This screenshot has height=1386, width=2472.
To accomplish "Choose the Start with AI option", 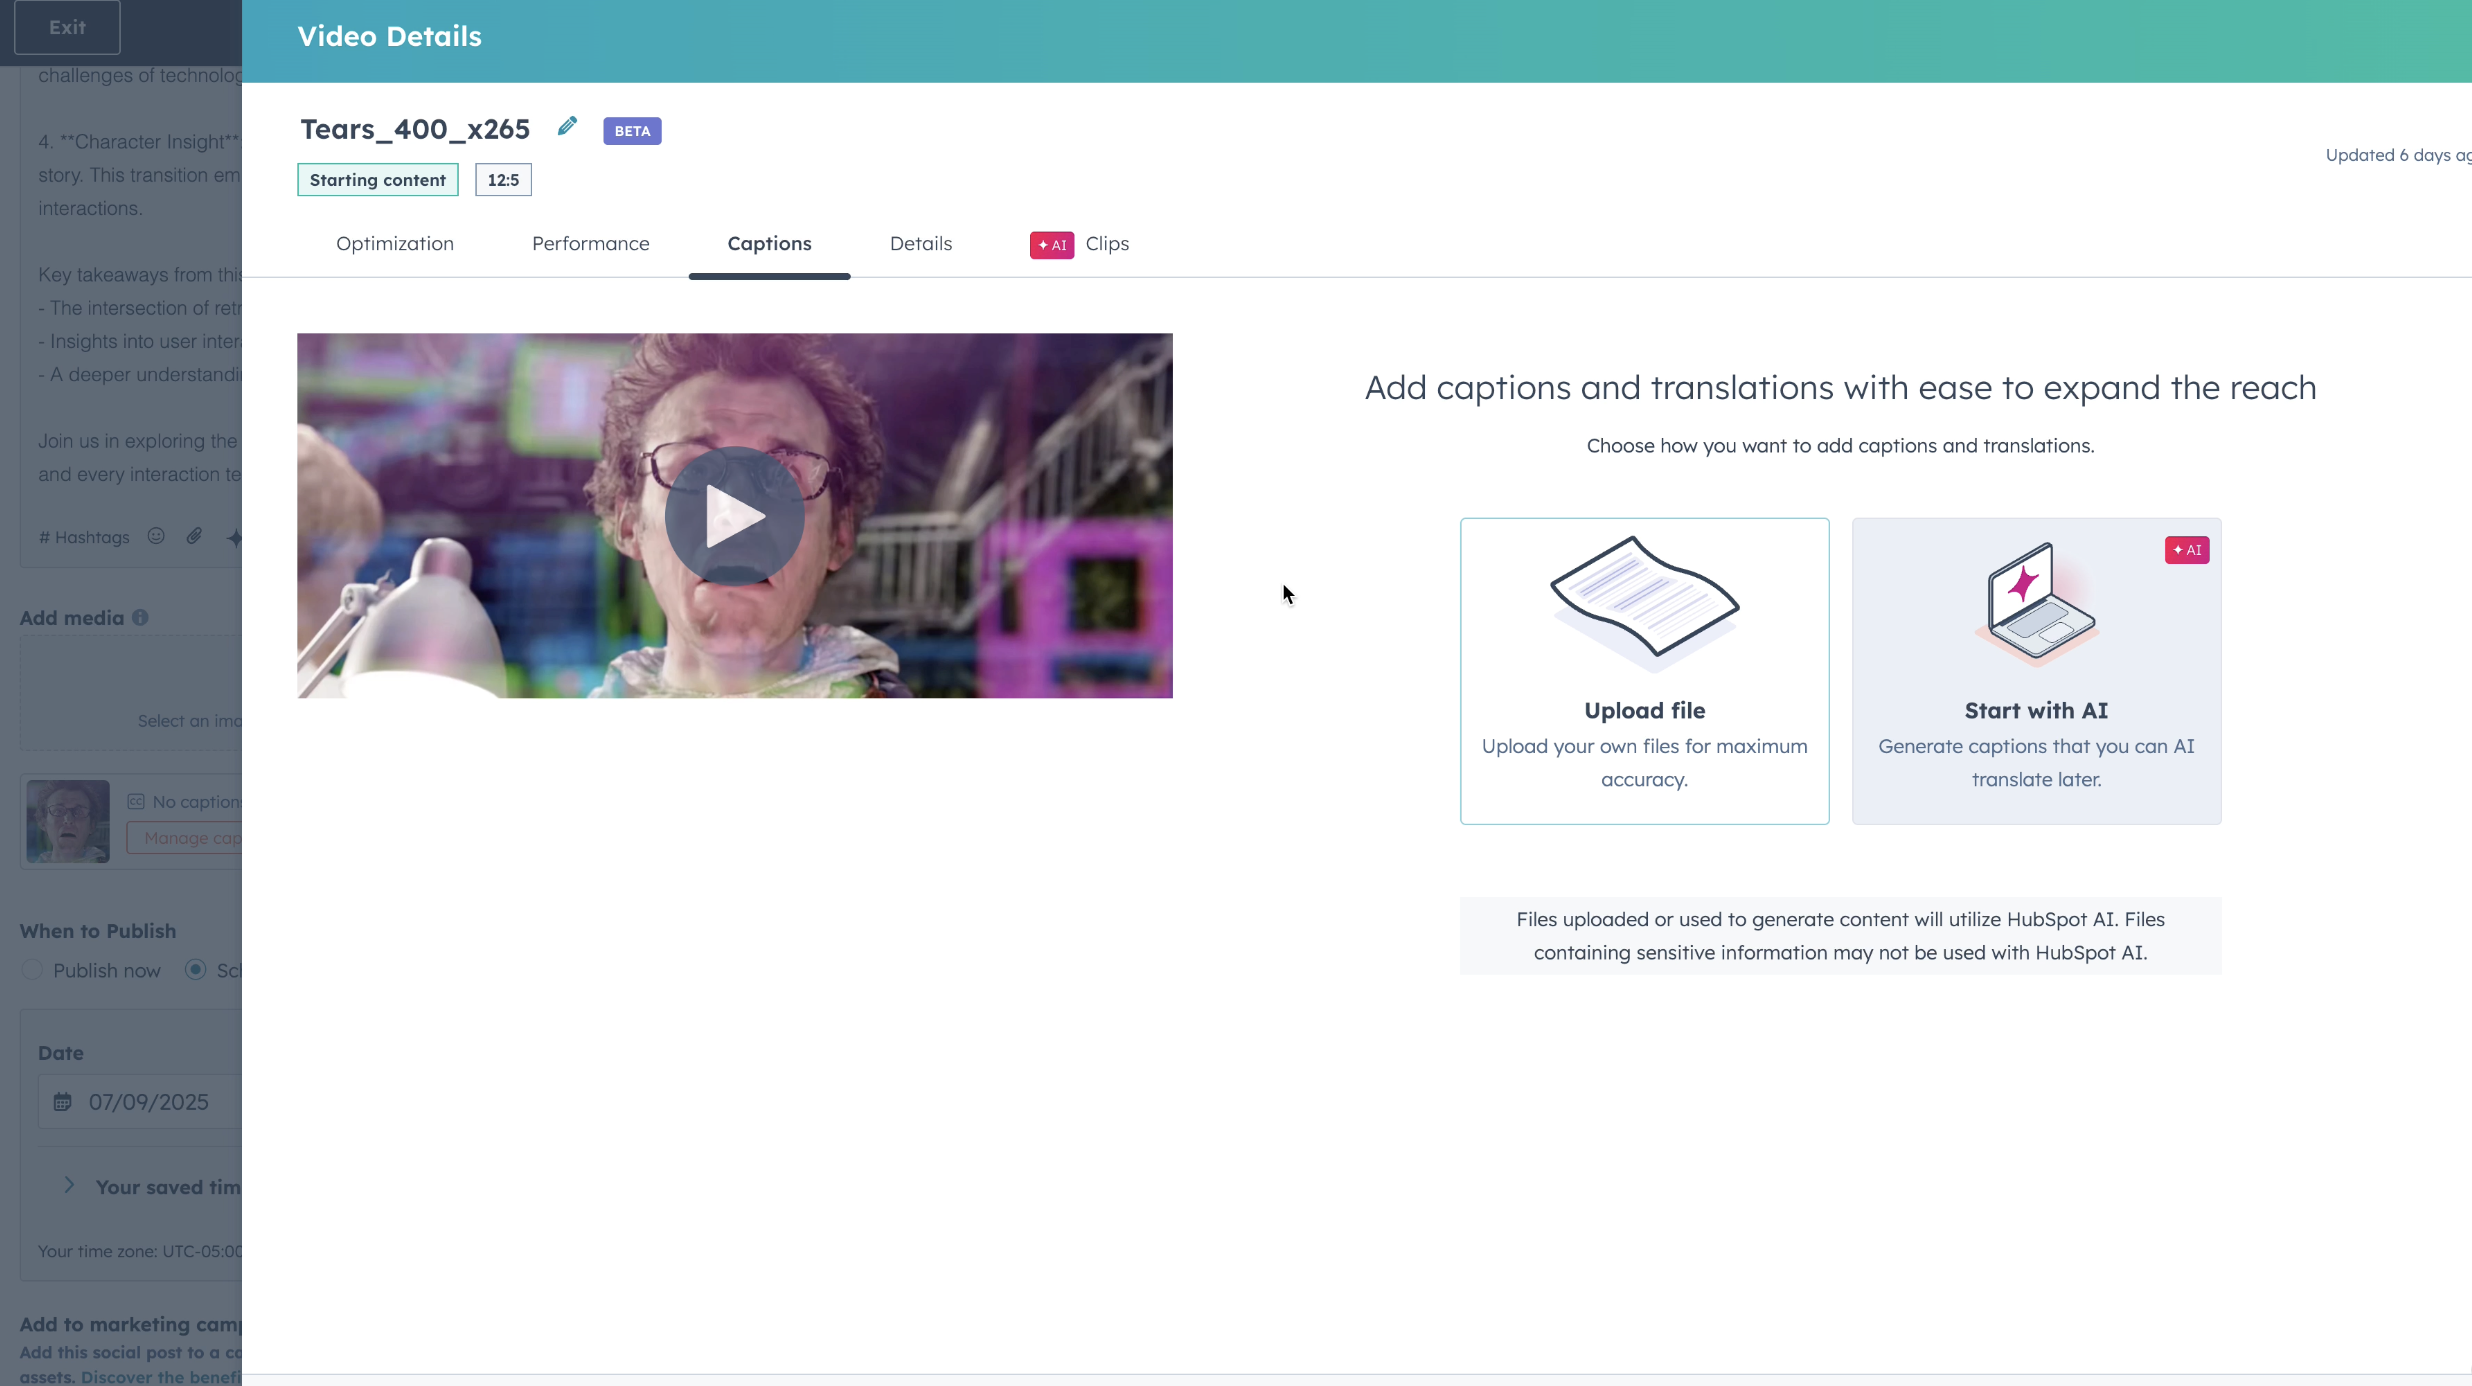I will pyautogui.click(x=2036, y=671).
